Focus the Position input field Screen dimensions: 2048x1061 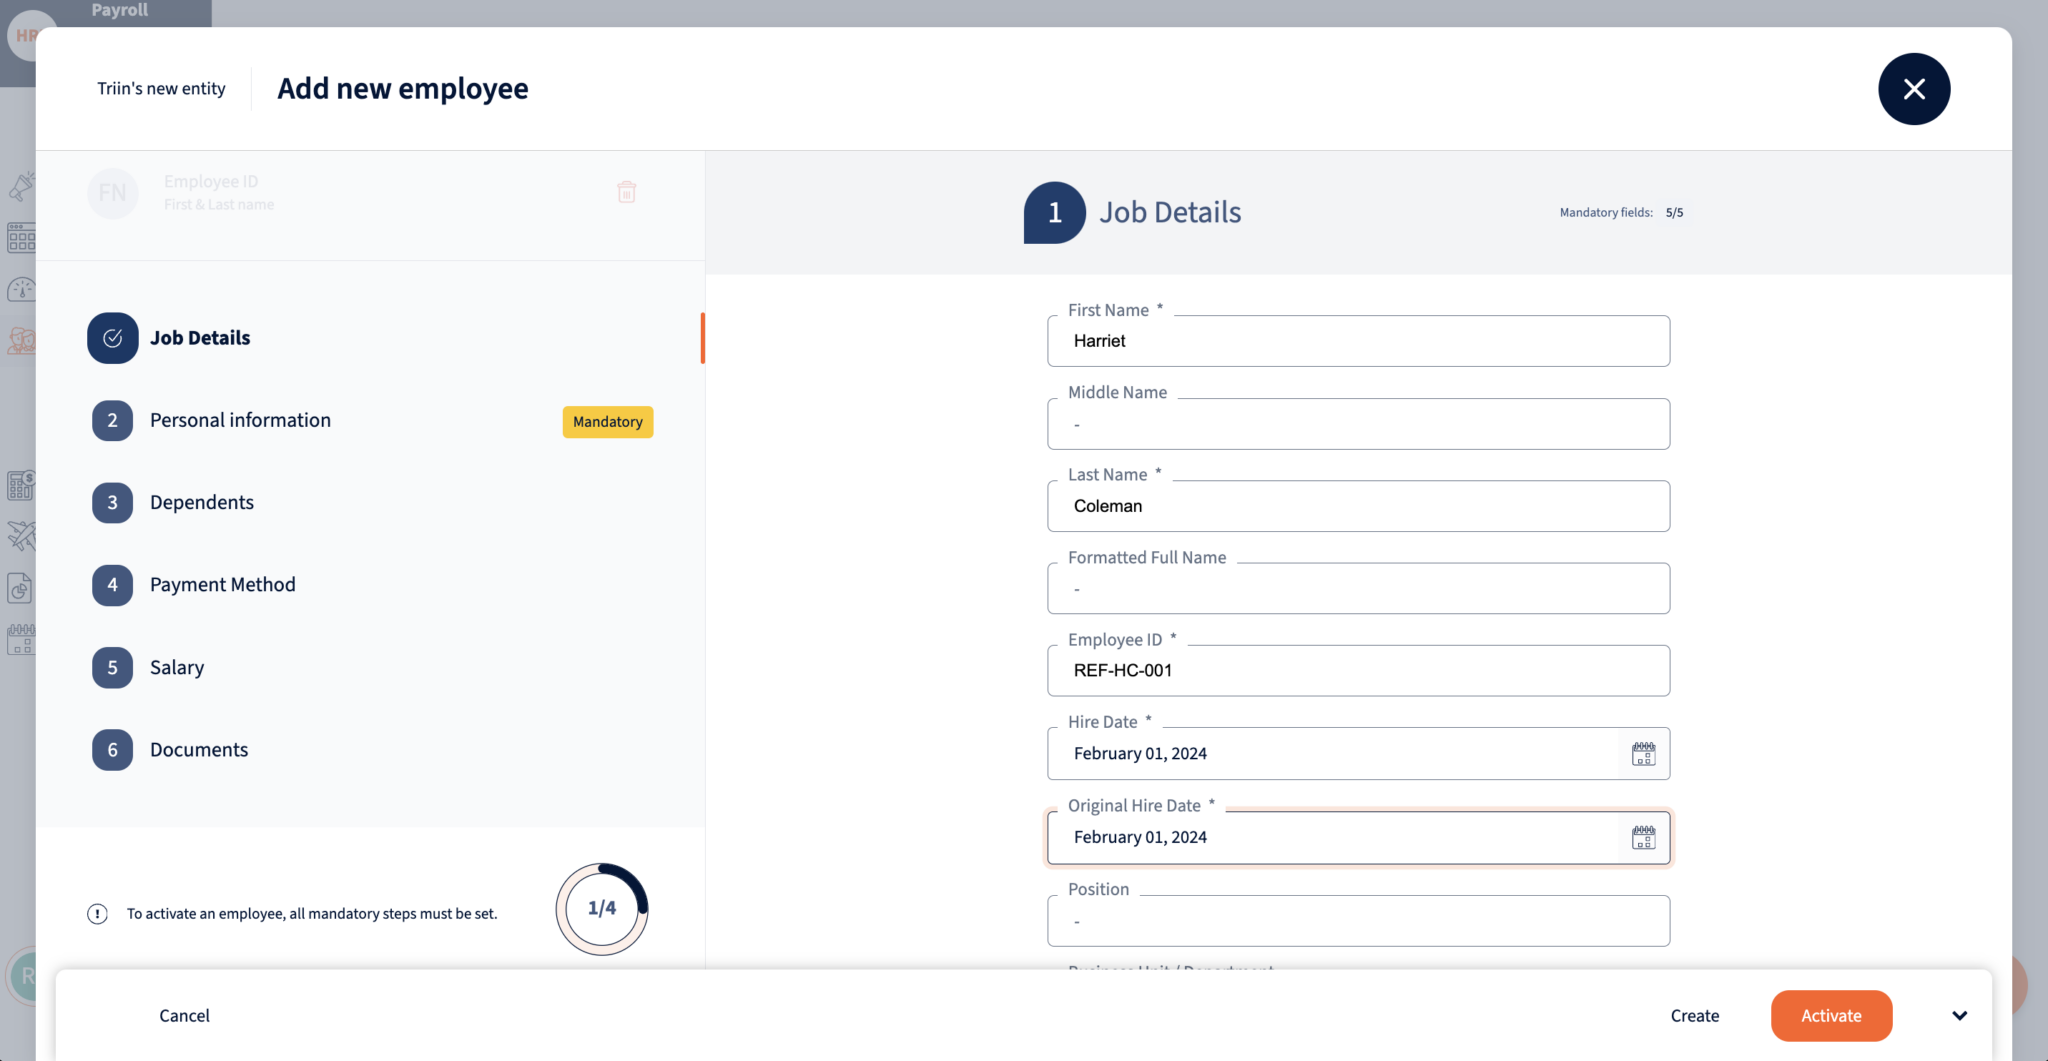[x=1357, y=921]
